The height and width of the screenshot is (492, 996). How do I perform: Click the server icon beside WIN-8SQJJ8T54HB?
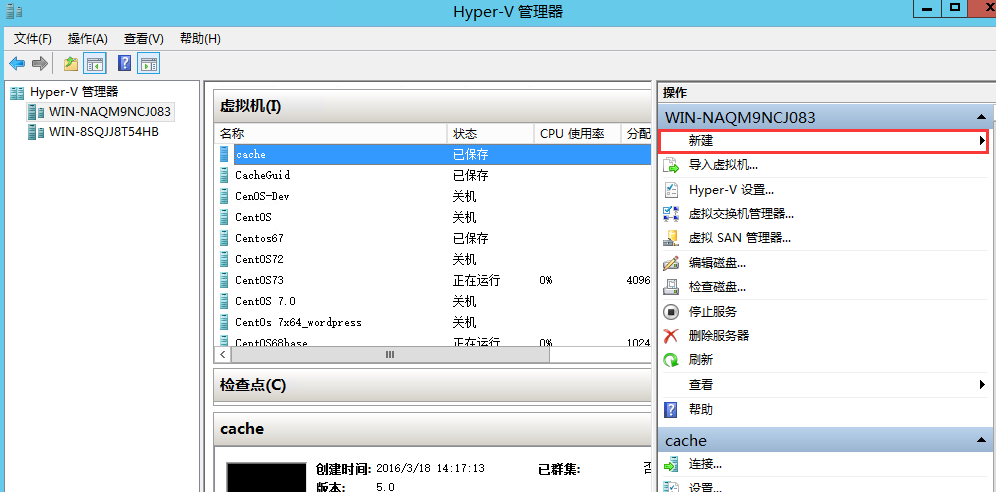(x=36, y=132)
